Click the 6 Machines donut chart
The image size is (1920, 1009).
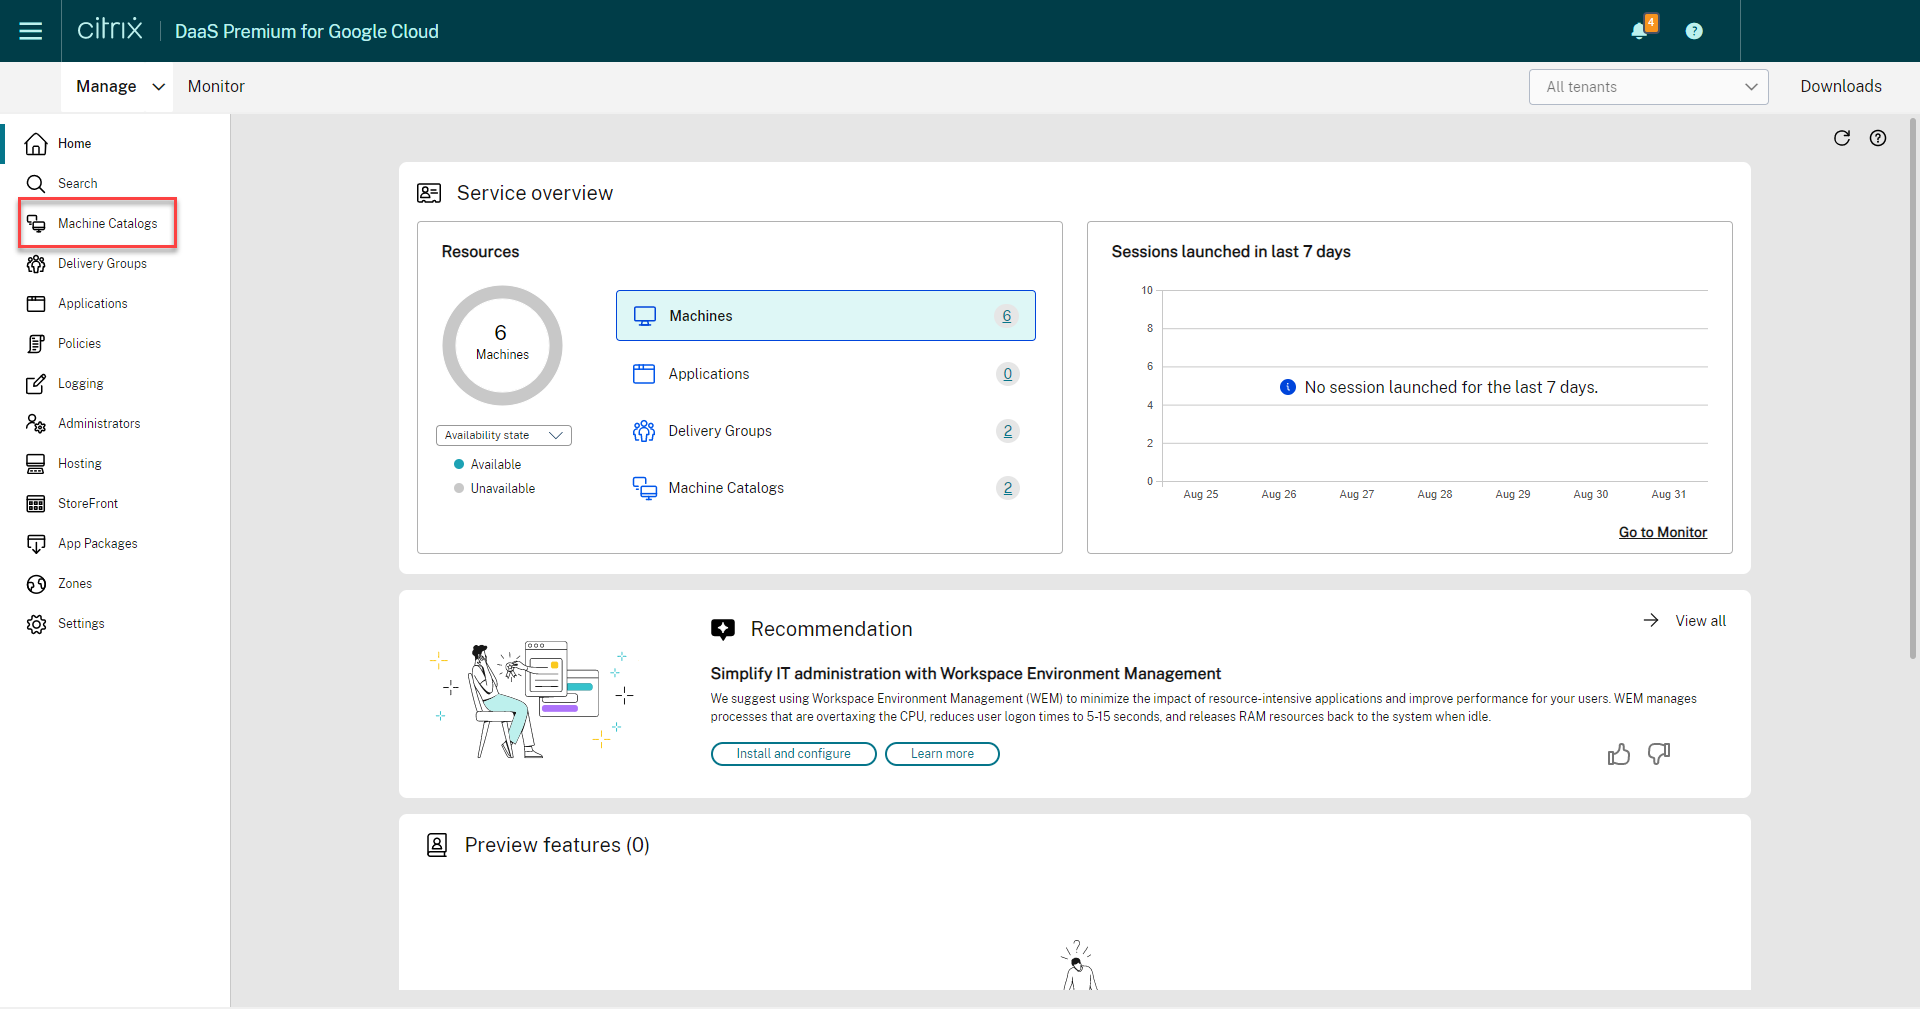[x=502, y=345]
